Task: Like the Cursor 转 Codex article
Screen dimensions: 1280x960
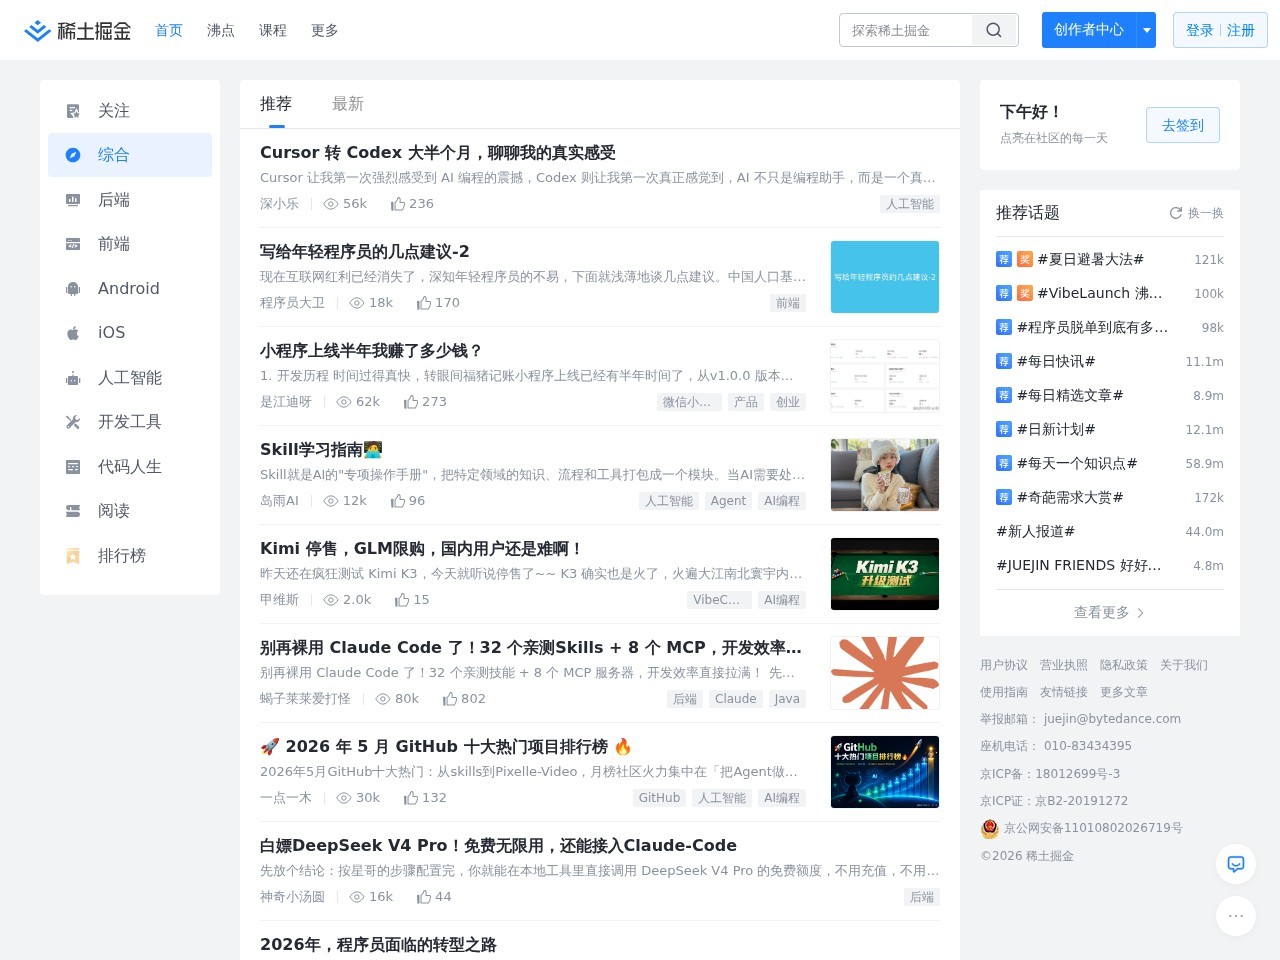Action: pyautogui.click(x=398, y=204)
